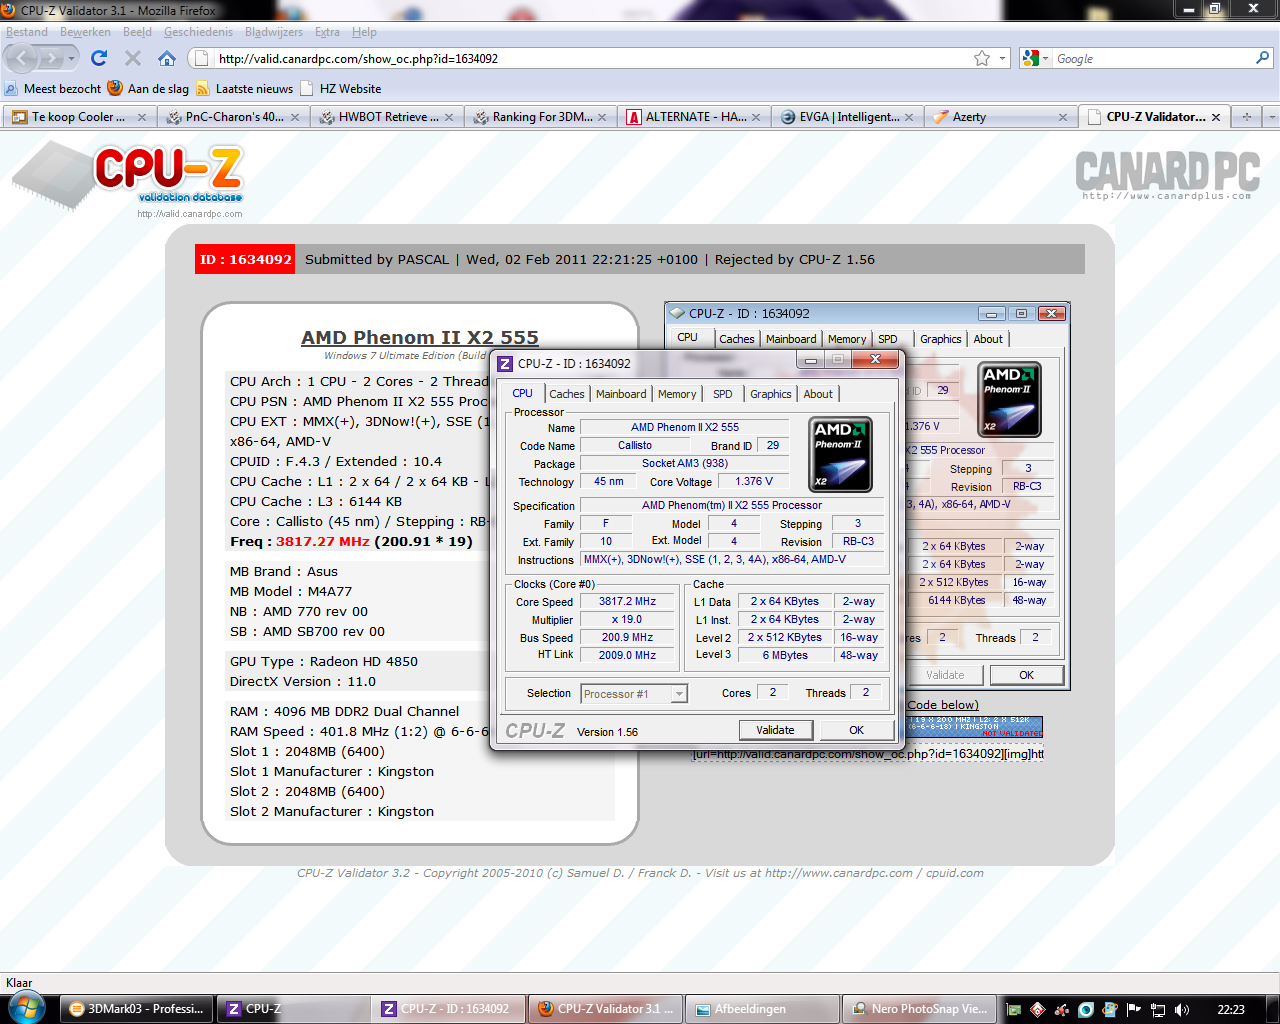
Task: Select About tab in front CPU-Z window
Action: [x=818, y=394]
